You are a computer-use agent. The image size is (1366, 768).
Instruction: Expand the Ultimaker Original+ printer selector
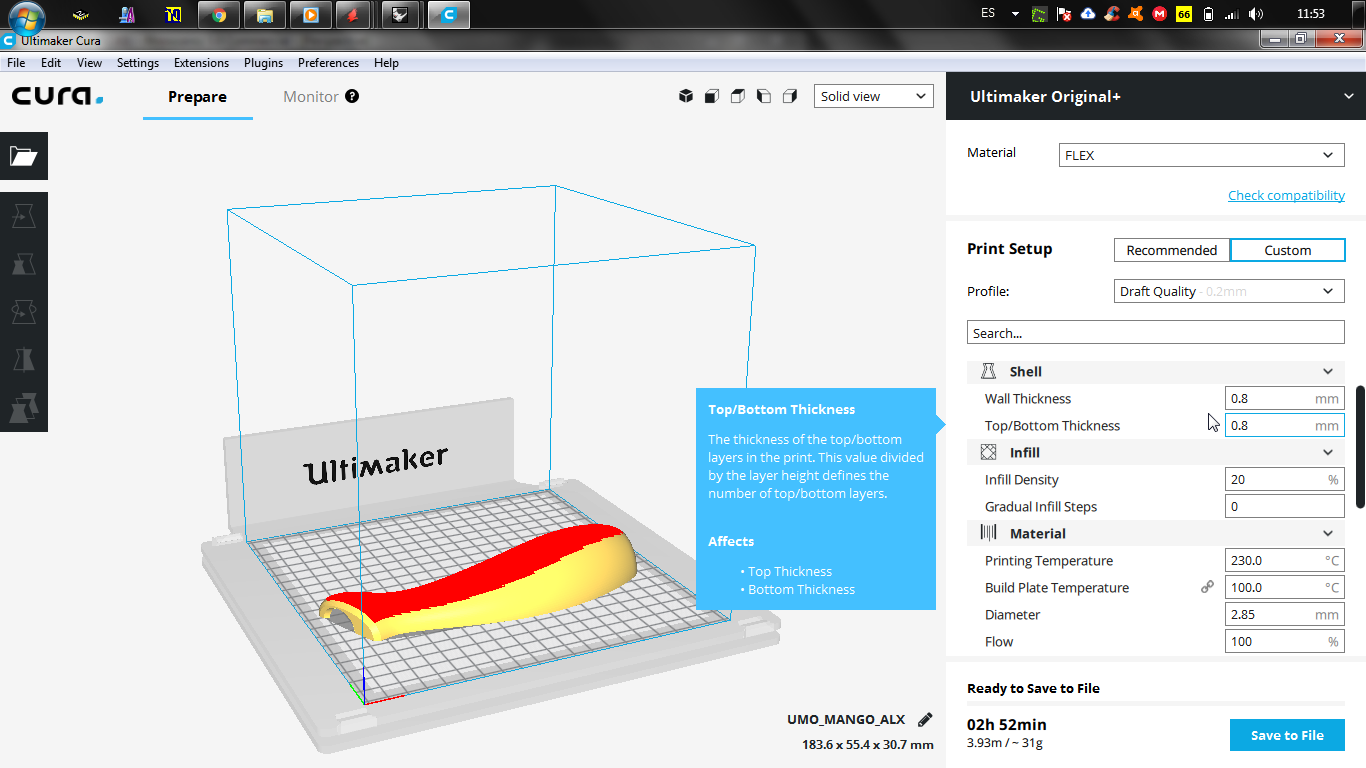tap(1156, 96)
